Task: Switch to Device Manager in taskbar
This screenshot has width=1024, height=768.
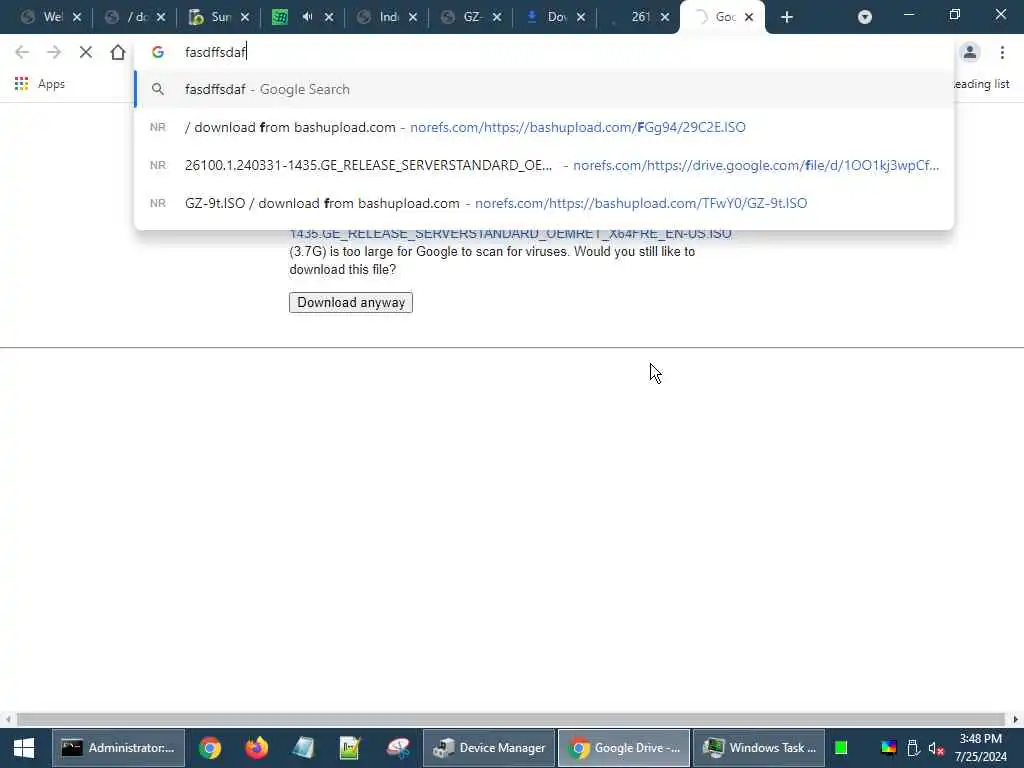Action: coord(489,748)
